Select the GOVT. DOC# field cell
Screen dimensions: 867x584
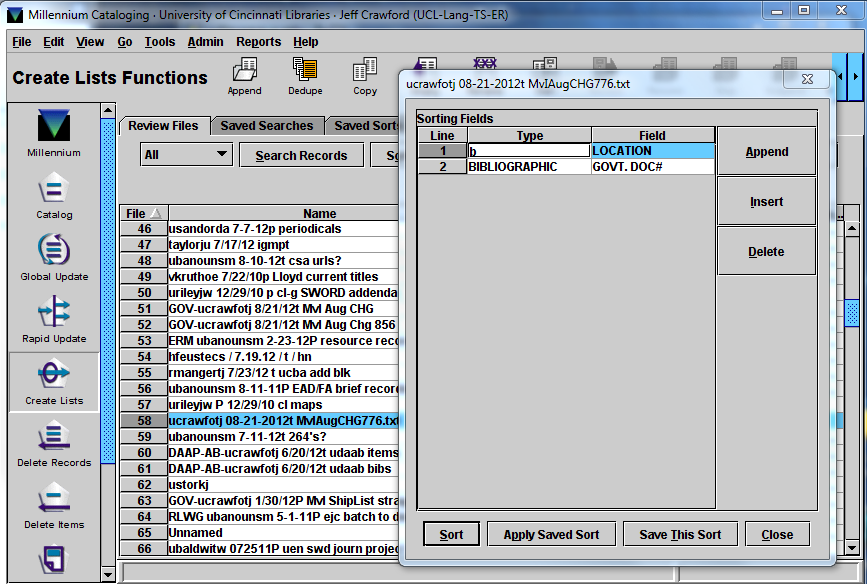pyautogui.click(x=652, y=167)
